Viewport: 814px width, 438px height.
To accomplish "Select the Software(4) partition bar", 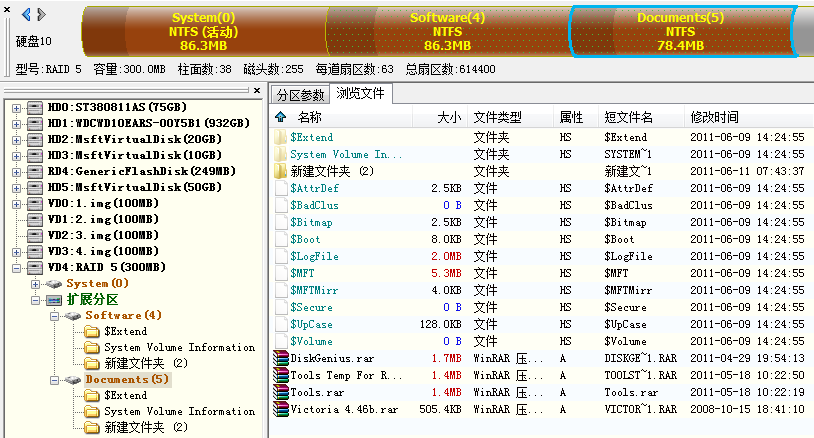I will pos(447,32).
